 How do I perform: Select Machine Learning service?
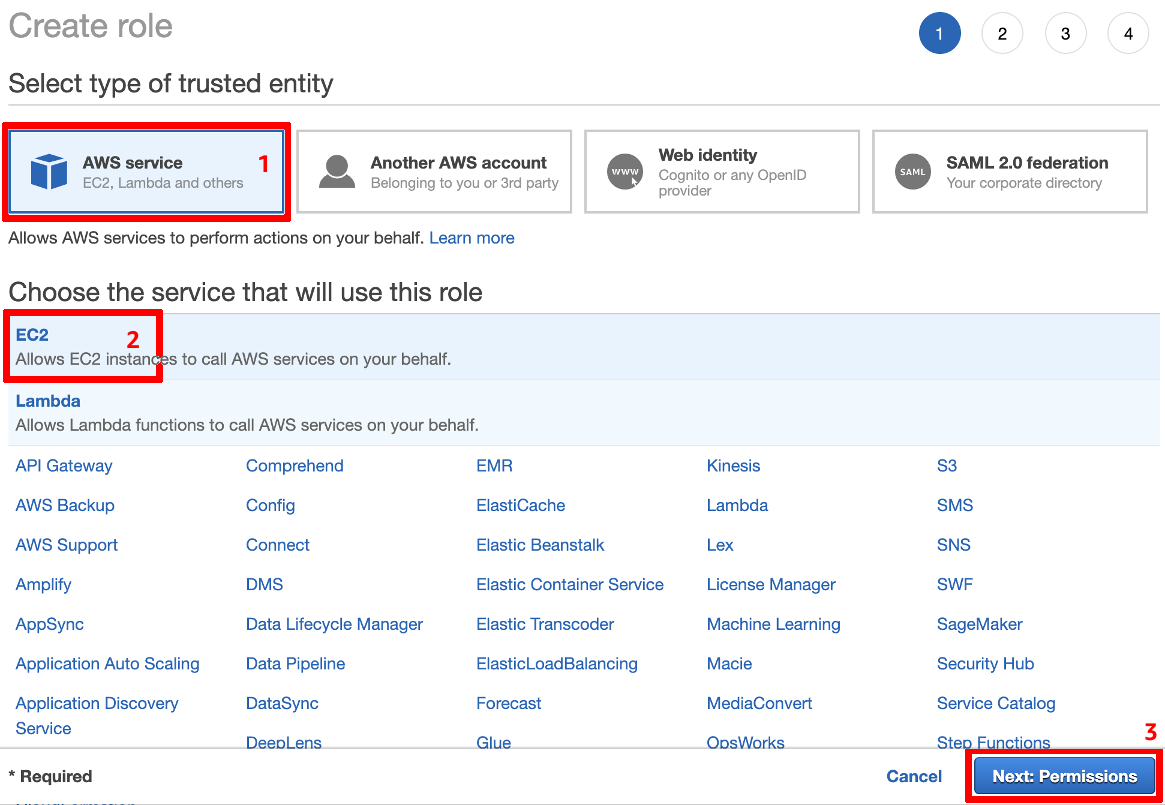point(773,624)
